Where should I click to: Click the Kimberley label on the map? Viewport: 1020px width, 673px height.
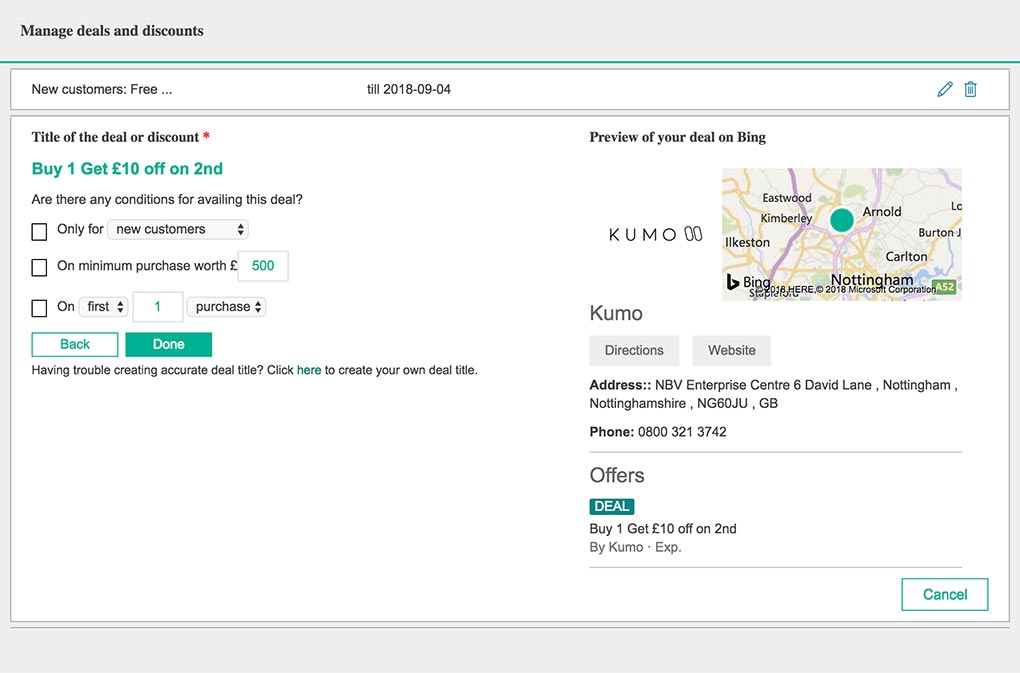[786, 218]
